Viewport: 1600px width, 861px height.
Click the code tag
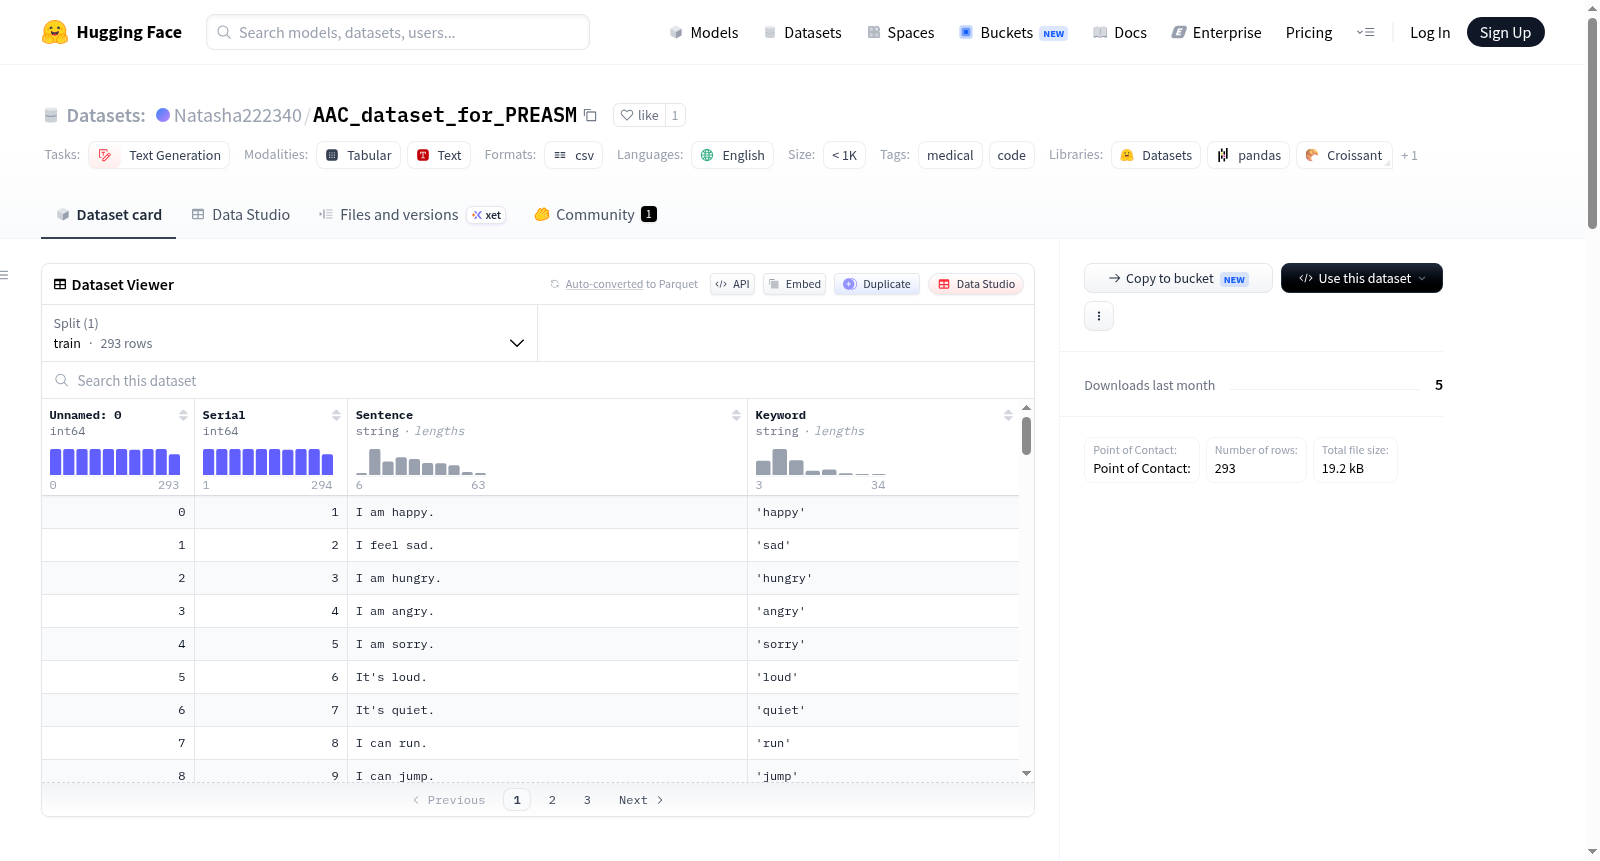click(x=1011, y=155)
